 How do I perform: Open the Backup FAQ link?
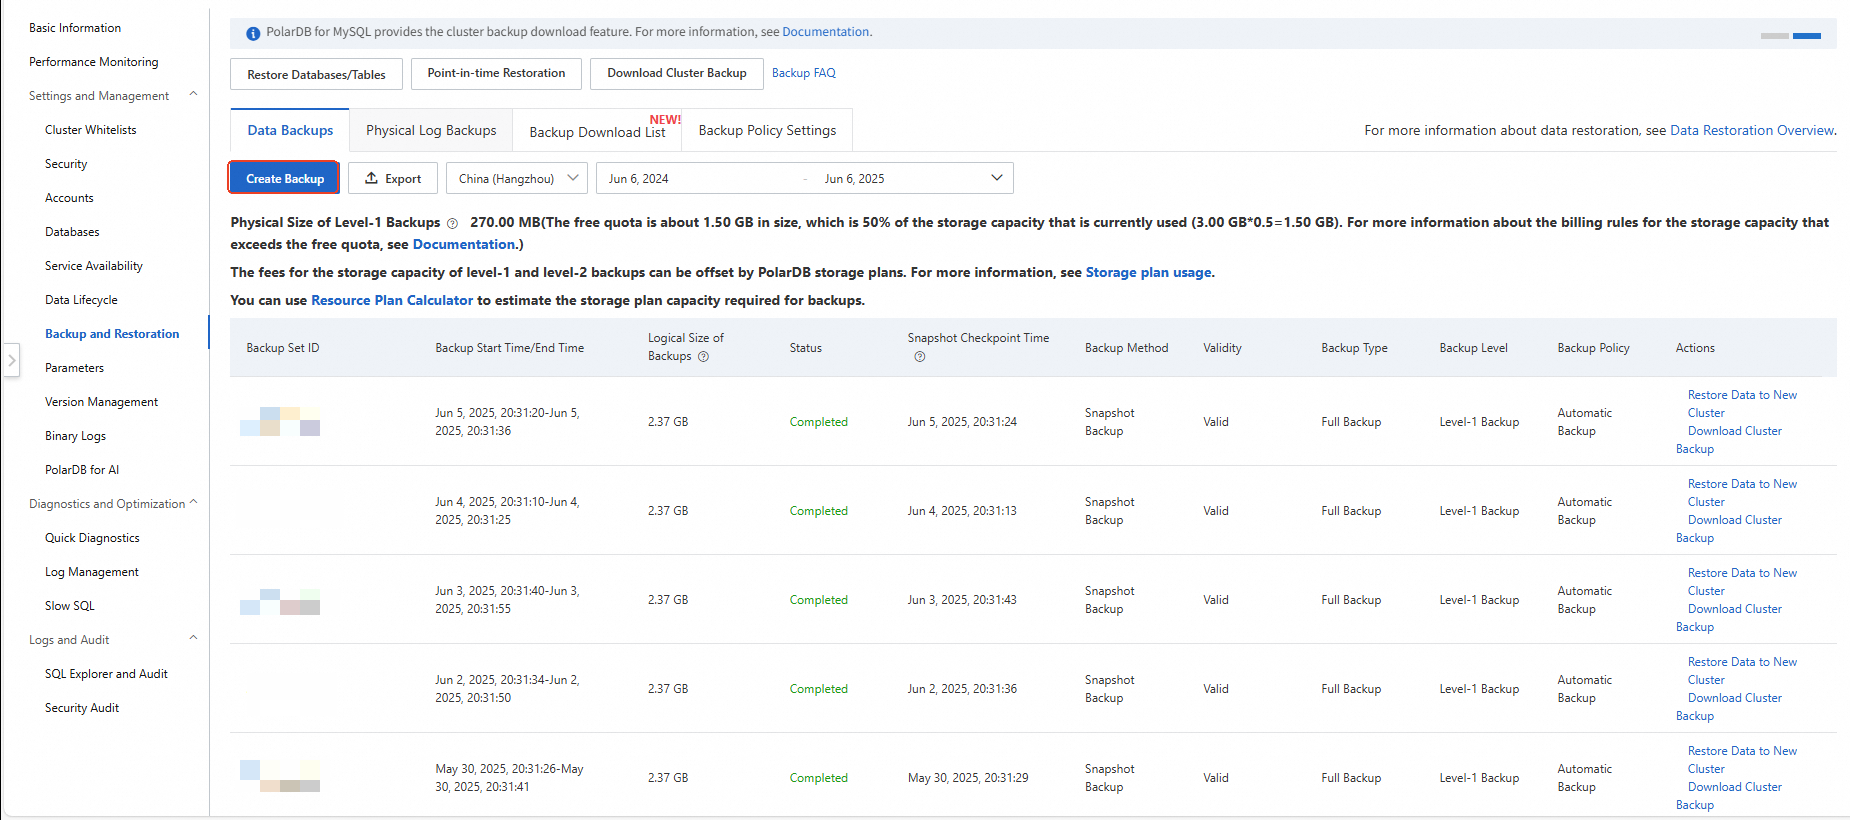click(x=804, y=73)
